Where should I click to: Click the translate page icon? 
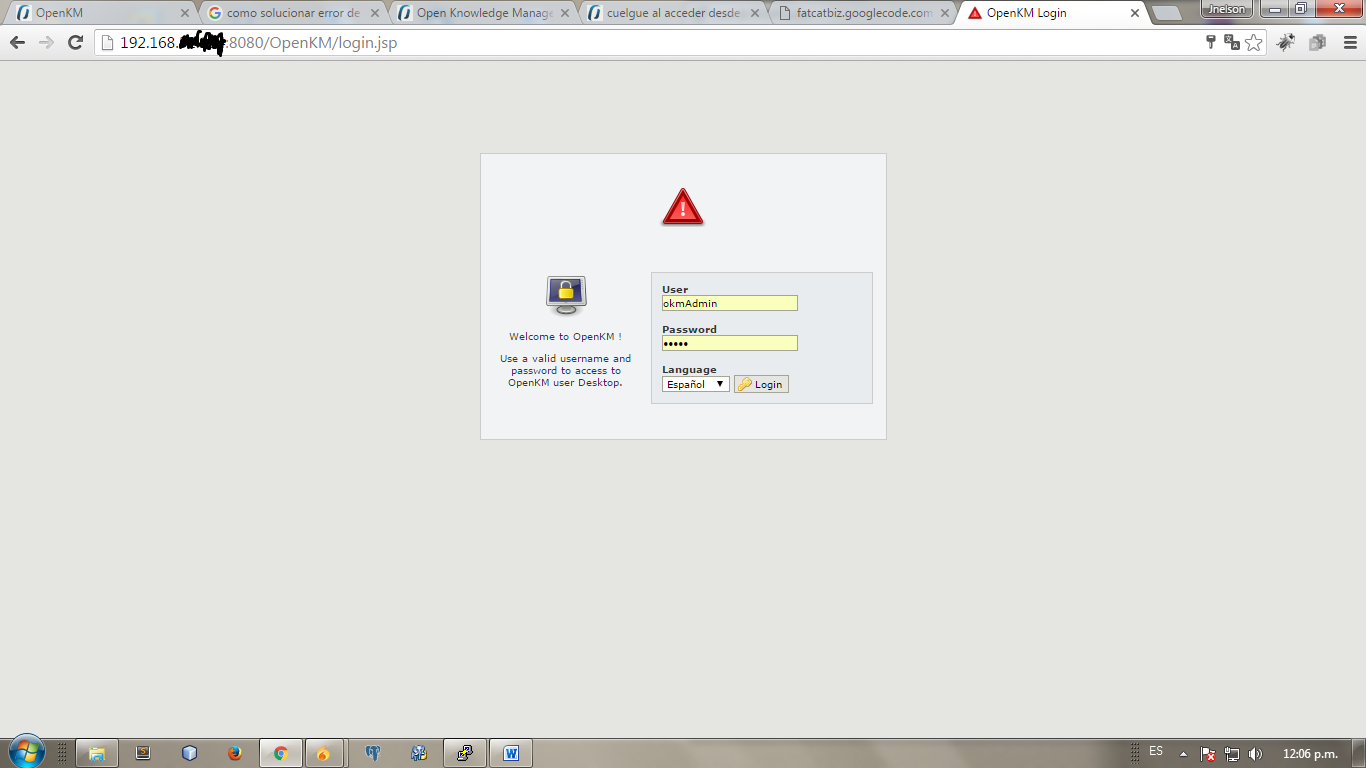[1232, 42]
